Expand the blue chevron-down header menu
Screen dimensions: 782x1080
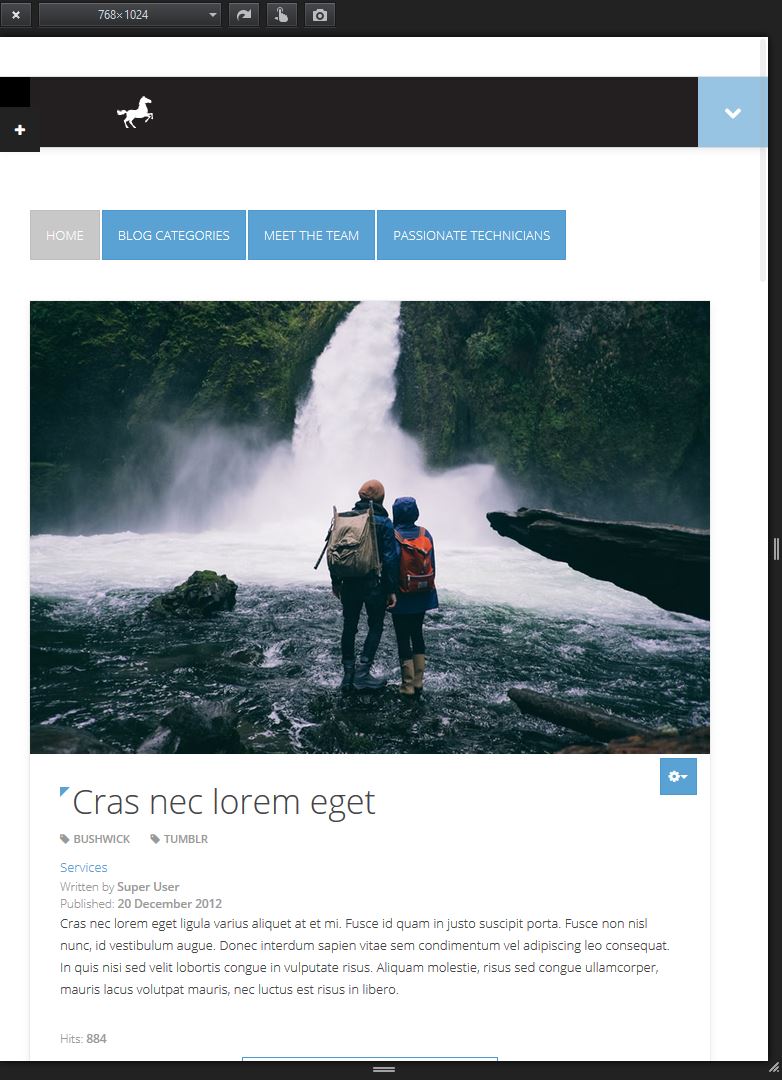pyautogui.click(x=732, y=112)
